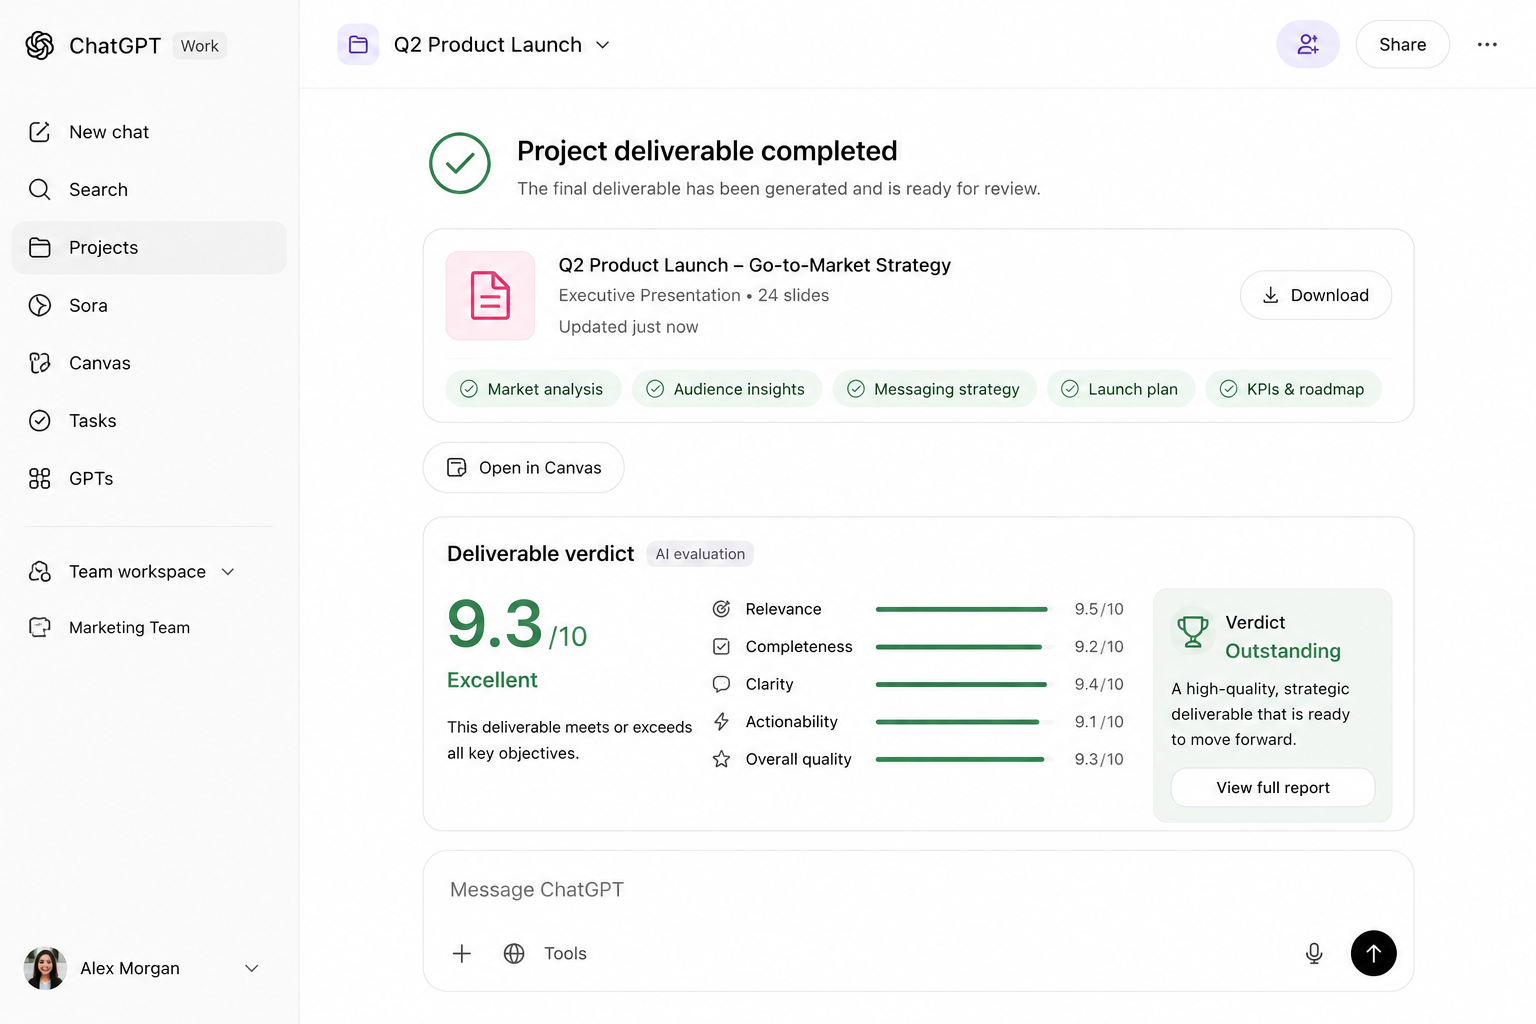Screen dimensions: 1536x1024
Task: Select Tasks in the sidebar
Action: point(149,421)
